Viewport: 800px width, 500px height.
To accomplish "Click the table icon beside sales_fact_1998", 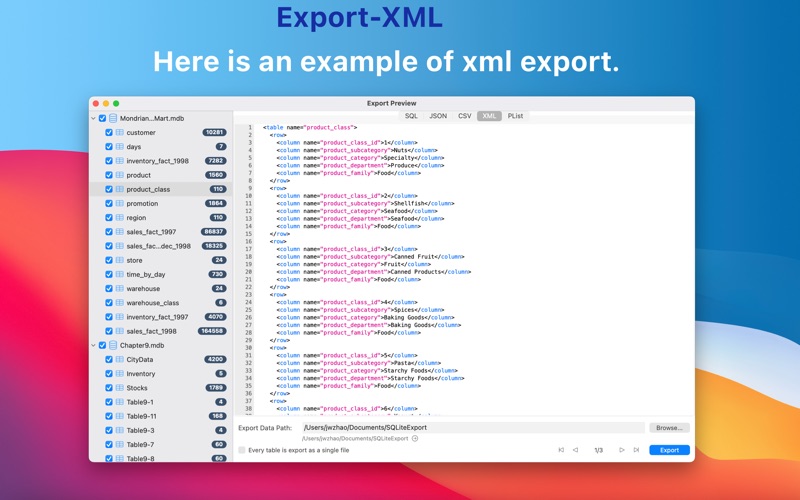I will [119, 331].
